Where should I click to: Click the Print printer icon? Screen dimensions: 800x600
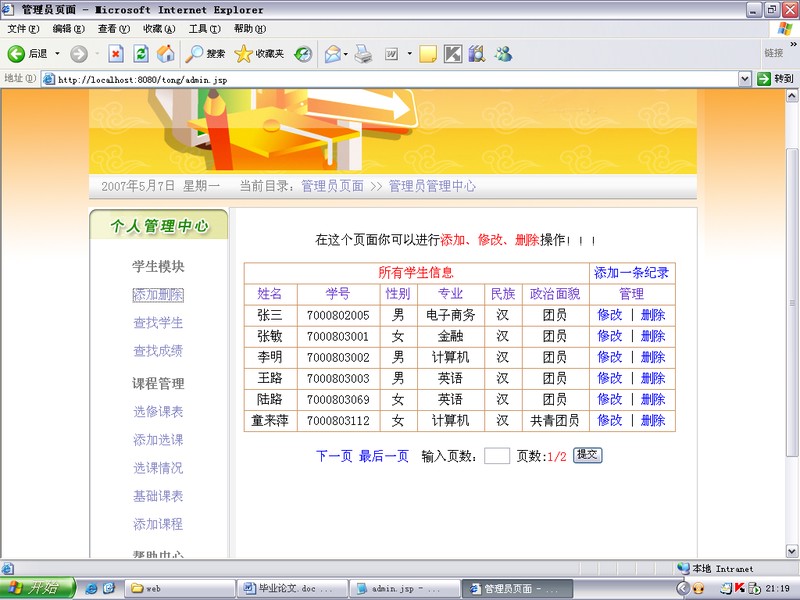point(363,54)
